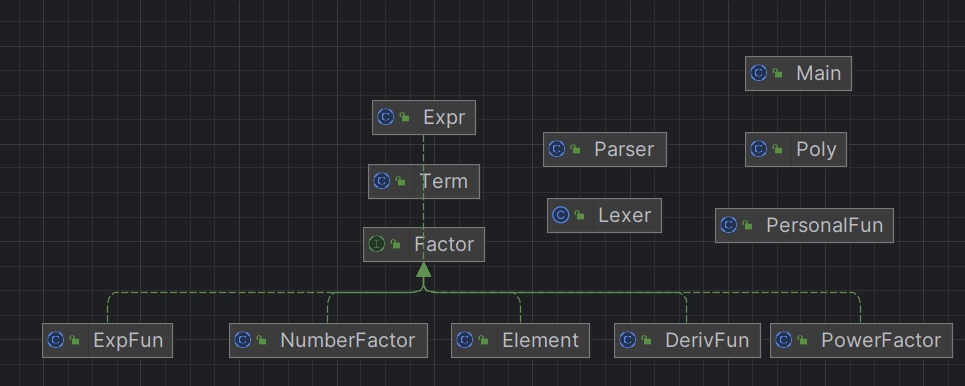Click the class icon on the PersonalFun node
This screenshot has height=386, width=965.
(x=728, y=225)
